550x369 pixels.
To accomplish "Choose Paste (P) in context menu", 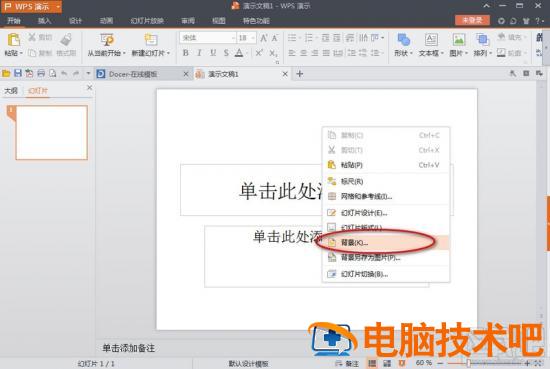I will click(386, 165).
